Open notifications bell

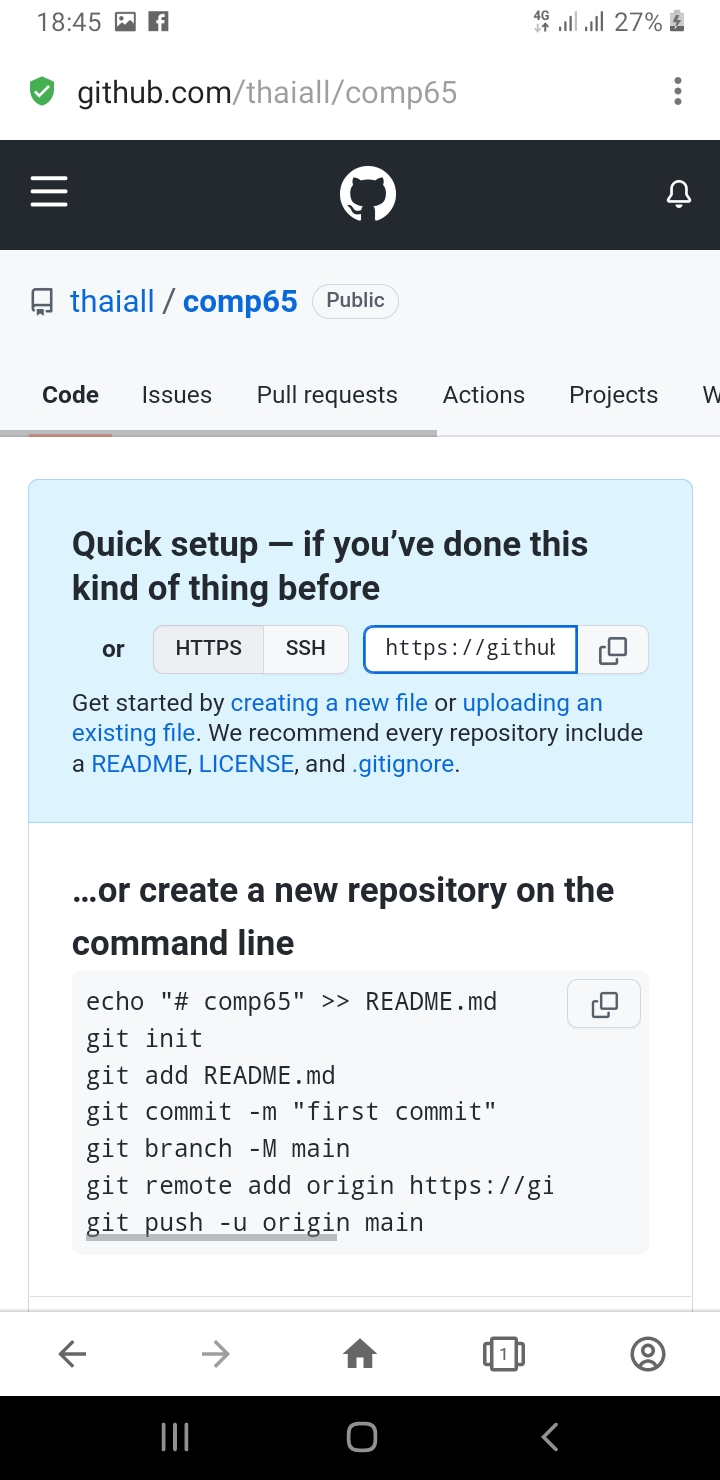pyautogui.click(x=679, y=194)
